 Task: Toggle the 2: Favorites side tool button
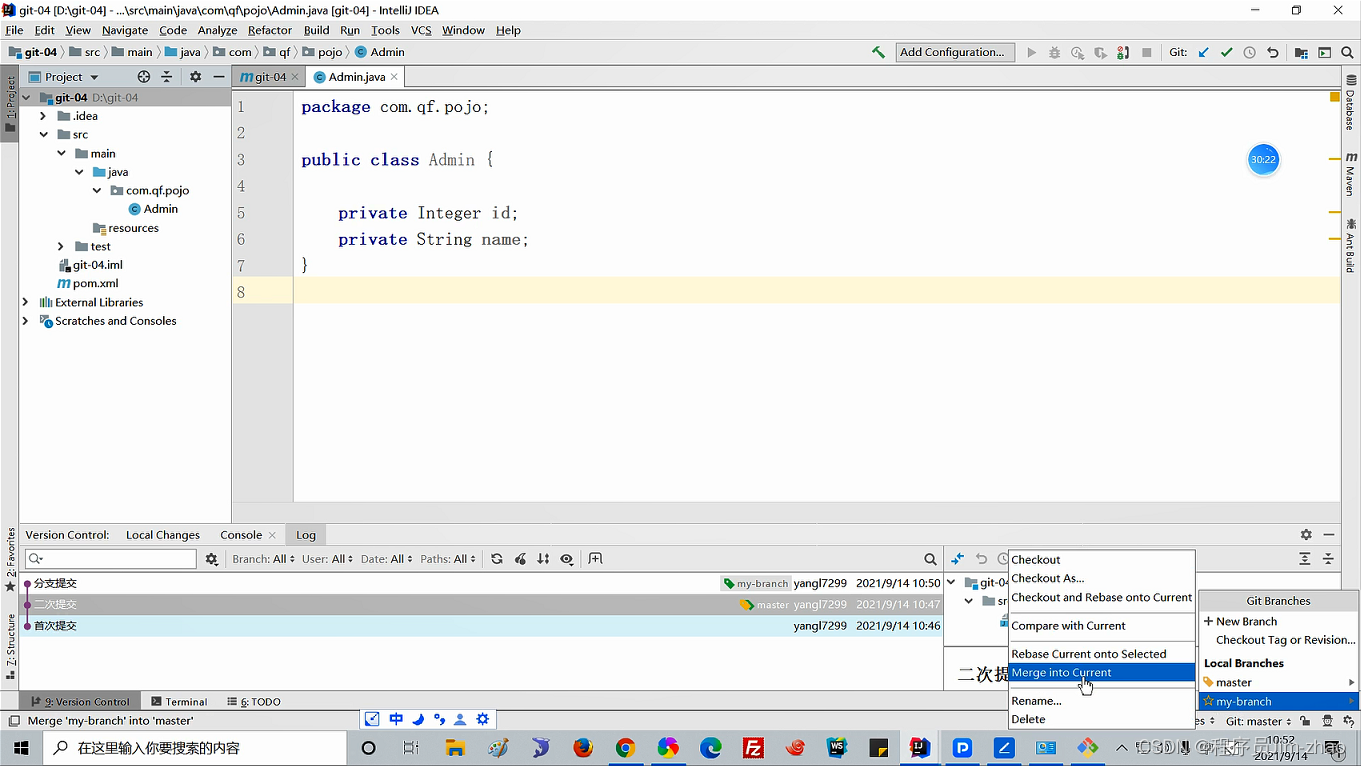10,560
